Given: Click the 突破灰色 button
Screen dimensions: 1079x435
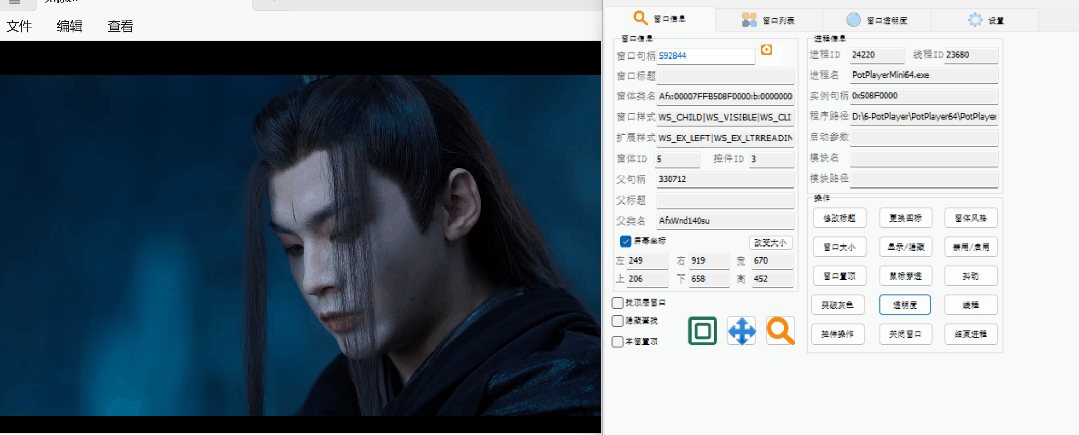Looking at the screenshot, I should [x=838, y=305].
